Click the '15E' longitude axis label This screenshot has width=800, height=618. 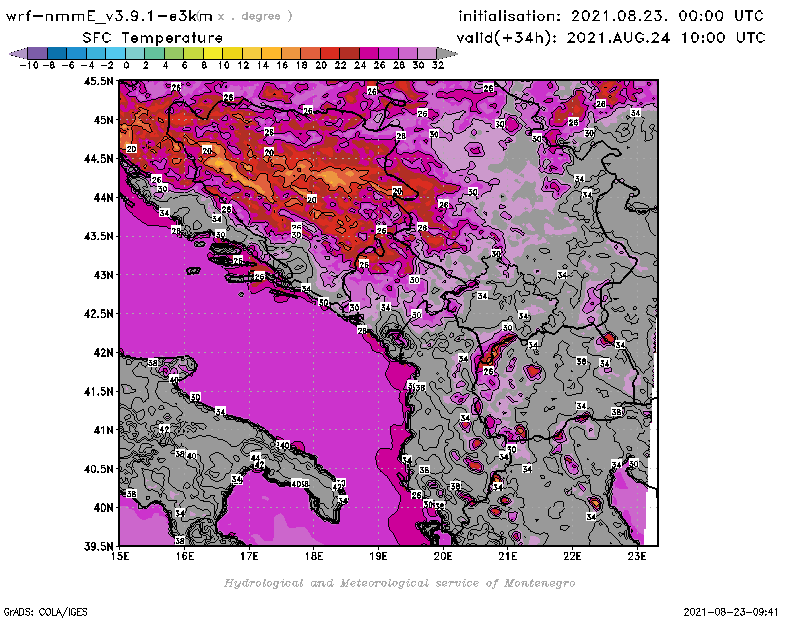(x=120, y=556)
